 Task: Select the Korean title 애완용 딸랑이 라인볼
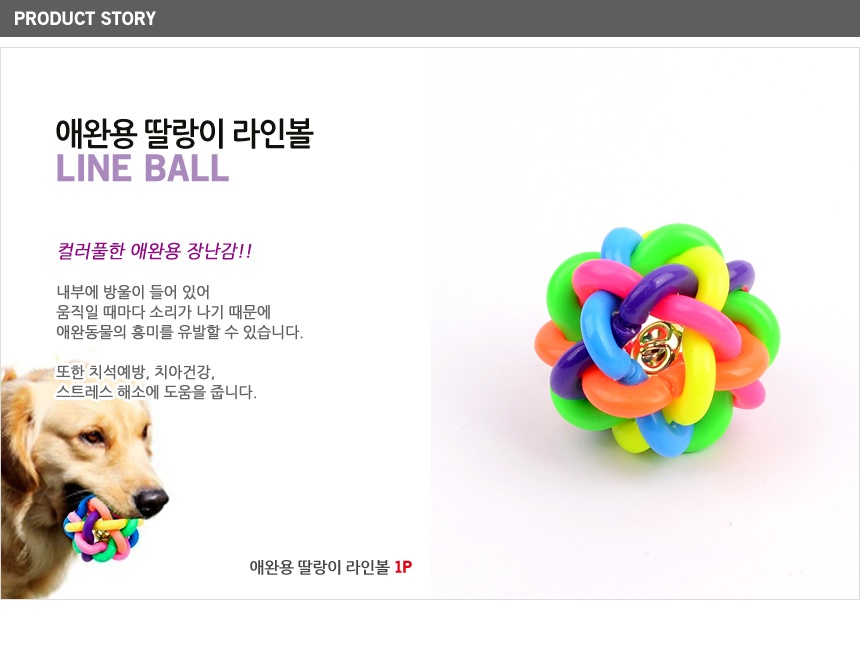(x=184, y=133)
